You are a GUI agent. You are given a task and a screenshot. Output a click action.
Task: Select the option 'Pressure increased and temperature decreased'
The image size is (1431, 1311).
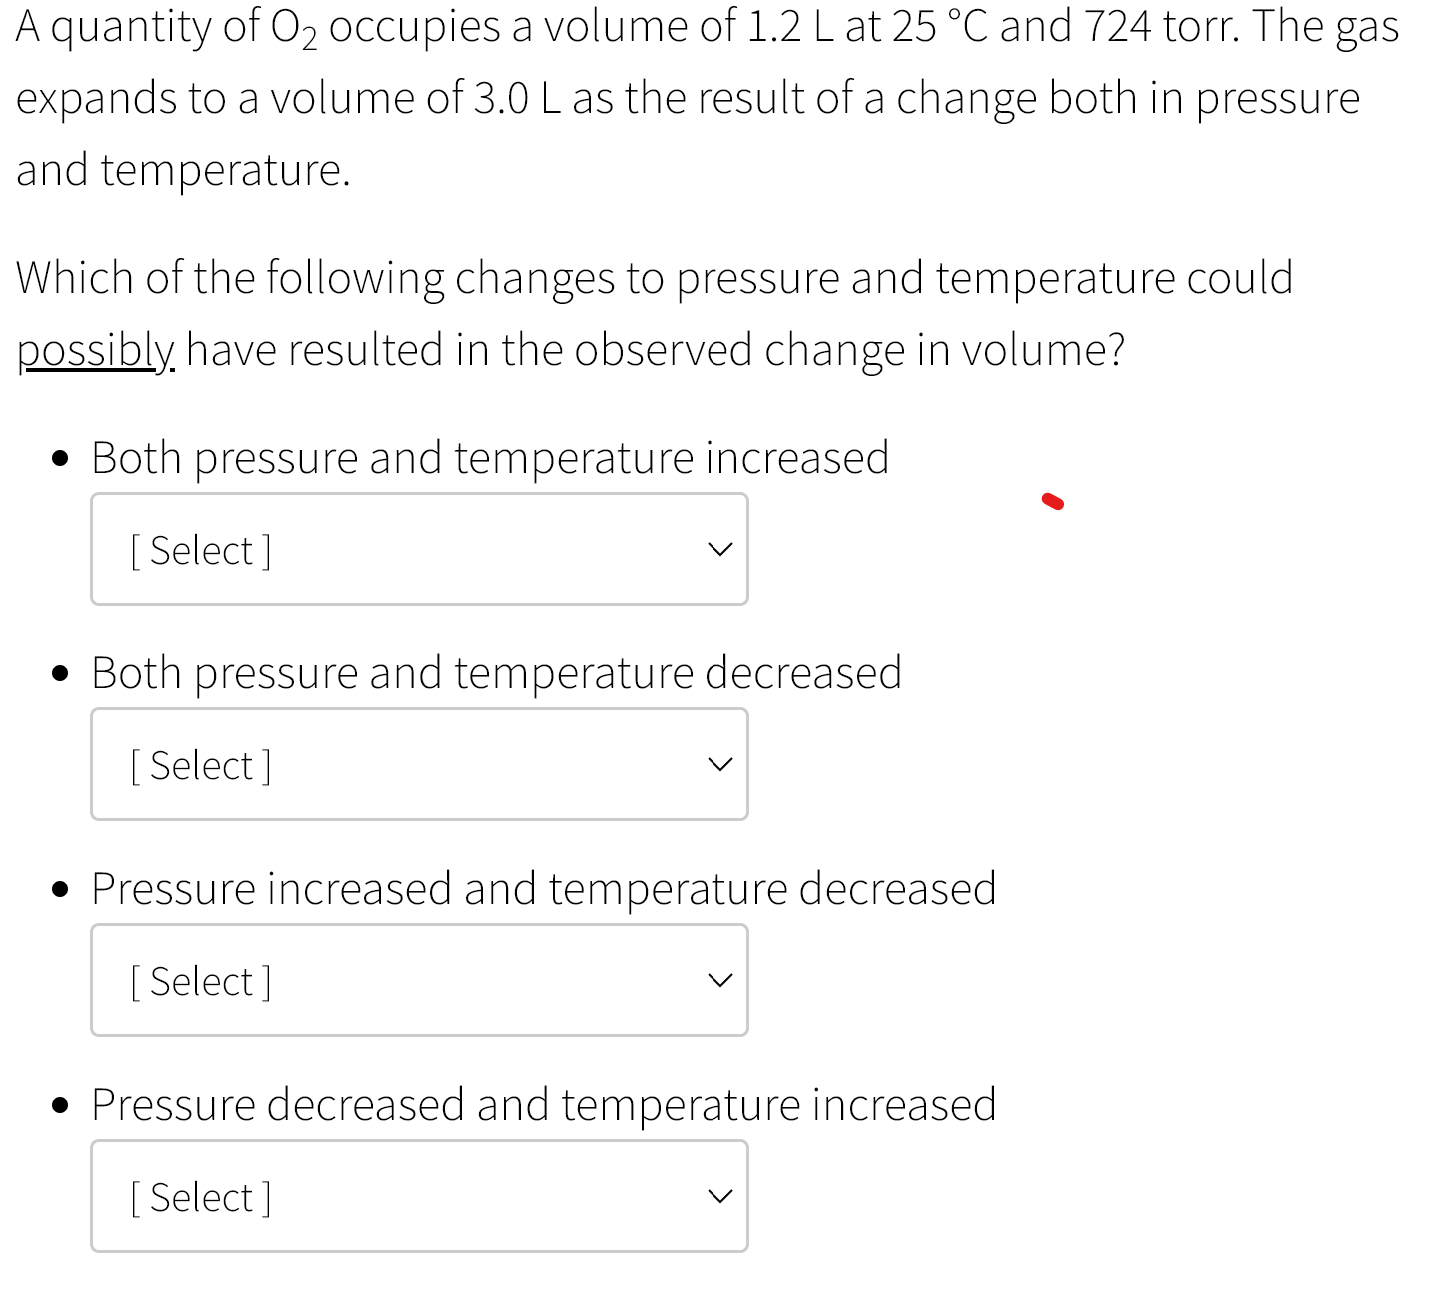click(x=543, y=888)
